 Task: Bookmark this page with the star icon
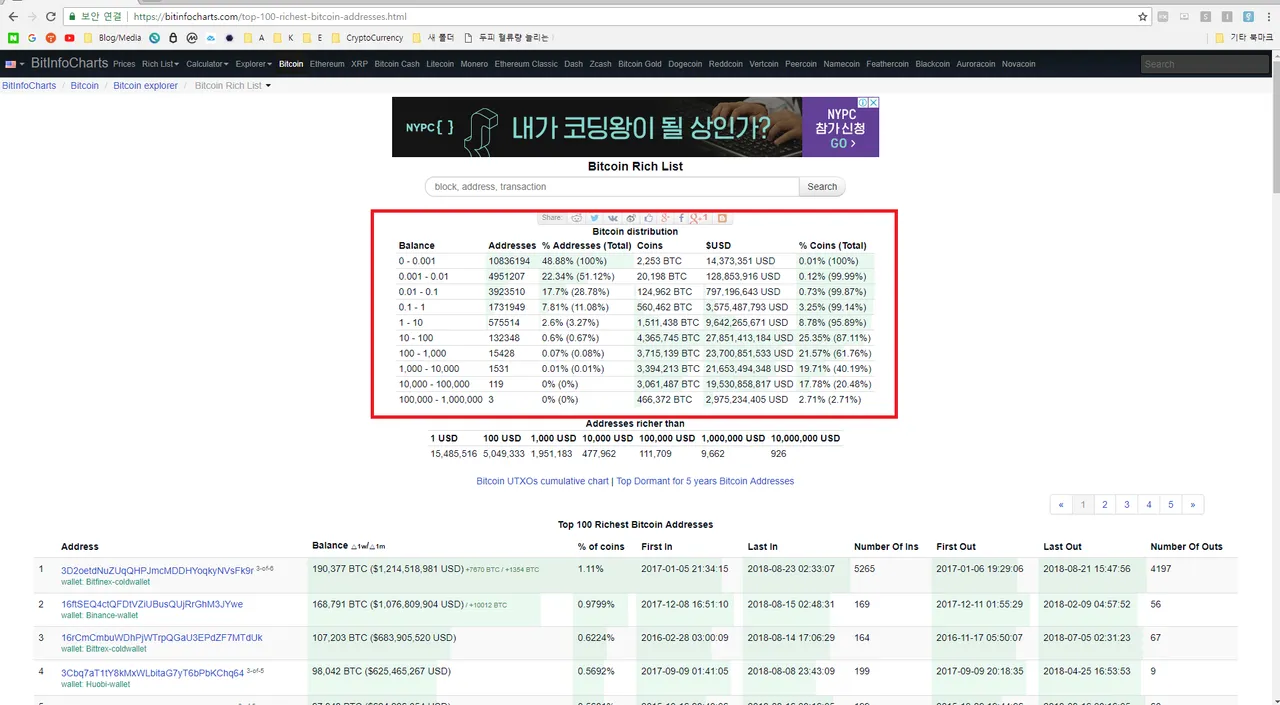tap(1143, 17)
